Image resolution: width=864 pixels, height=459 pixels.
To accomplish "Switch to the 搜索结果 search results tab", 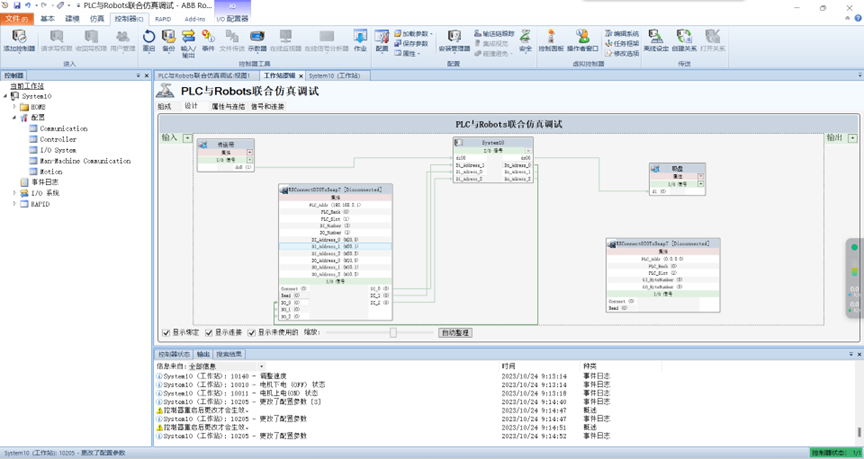I will pyautogui.click(x=229, y=354).
